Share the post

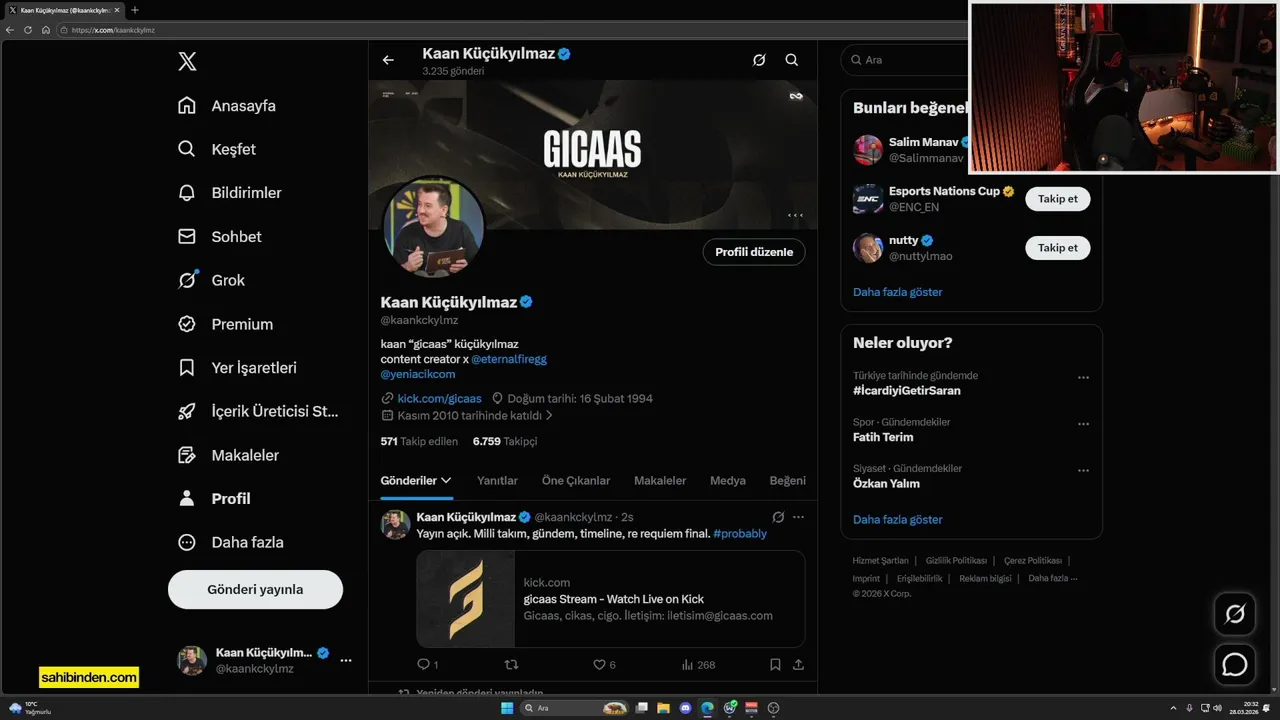pos(798,664)
